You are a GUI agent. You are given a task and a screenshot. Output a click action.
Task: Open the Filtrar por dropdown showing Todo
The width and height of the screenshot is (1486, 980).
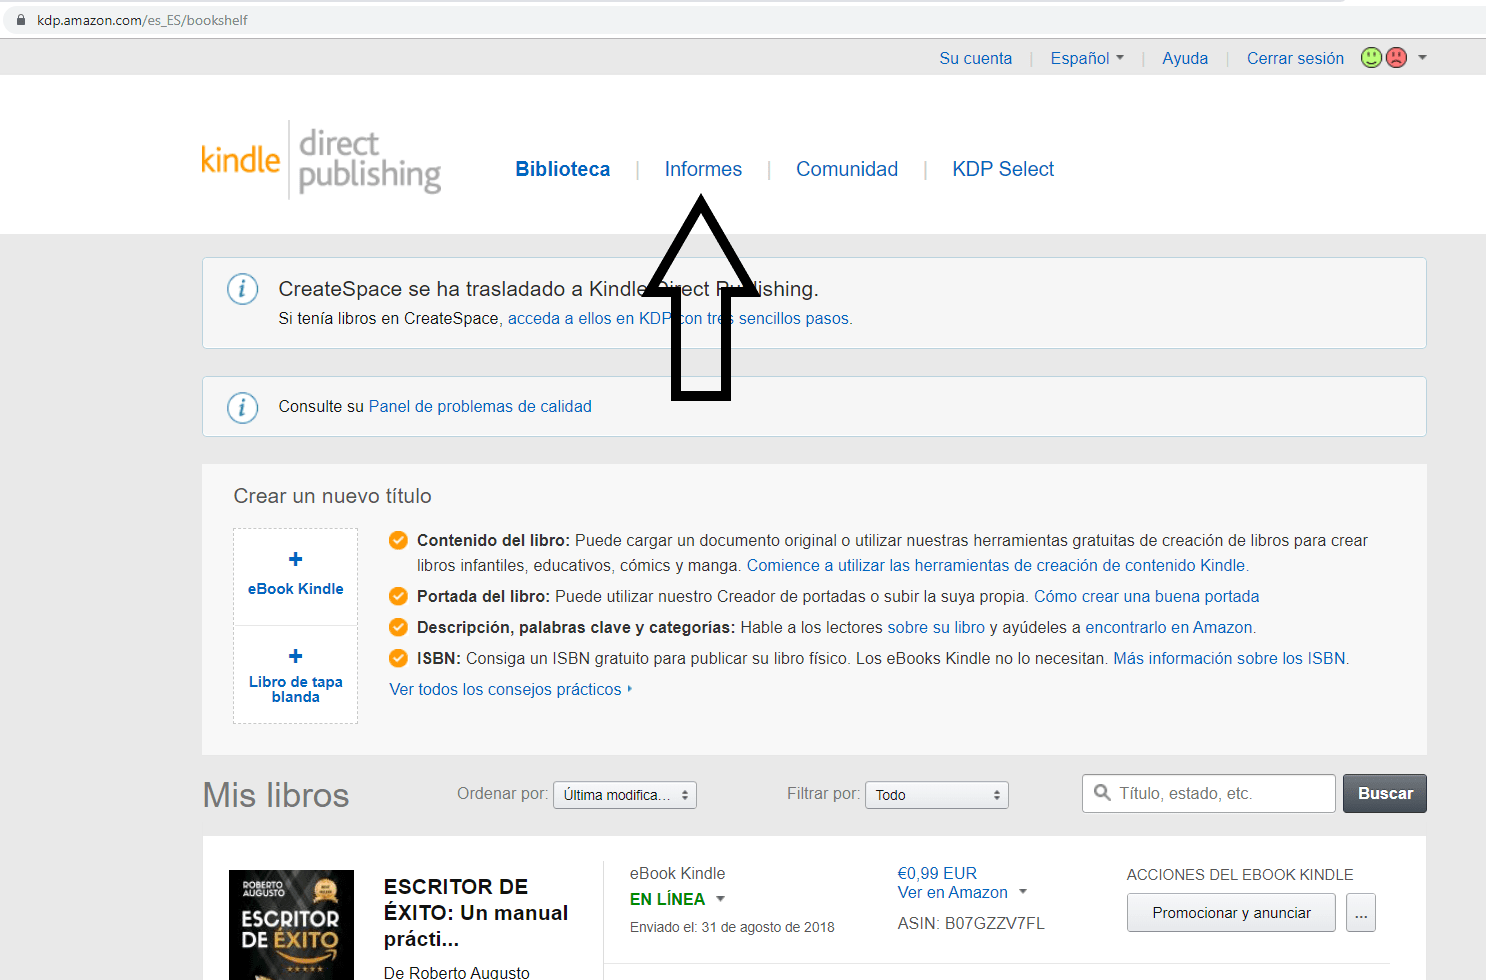(937, 795)
